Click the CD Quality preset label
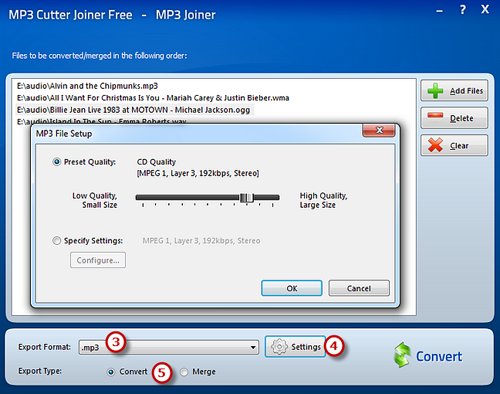Screen dimensions: 500x394 click(x=156, y=162)
